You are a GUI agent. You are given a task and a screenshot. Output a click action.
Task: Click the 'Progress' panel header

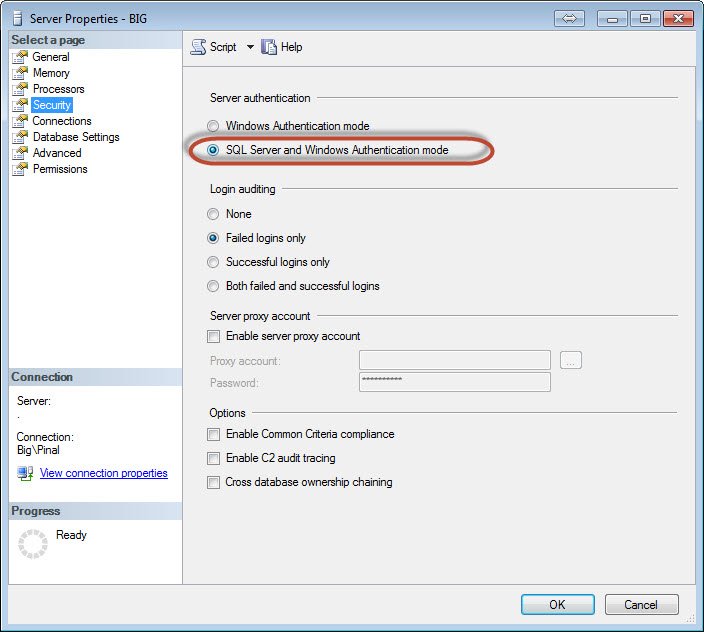pos(35,511)
